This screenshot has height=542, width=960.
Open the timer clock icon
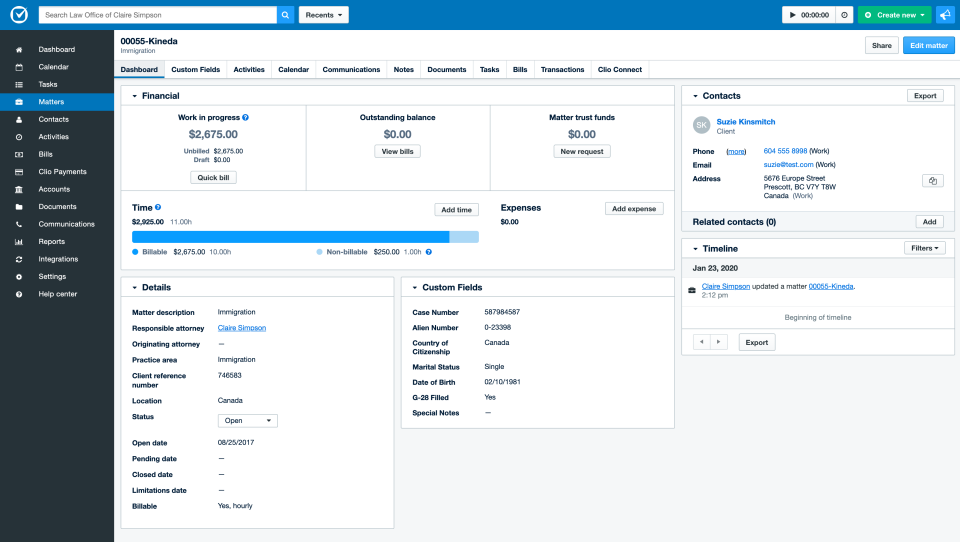pos(844,15)
